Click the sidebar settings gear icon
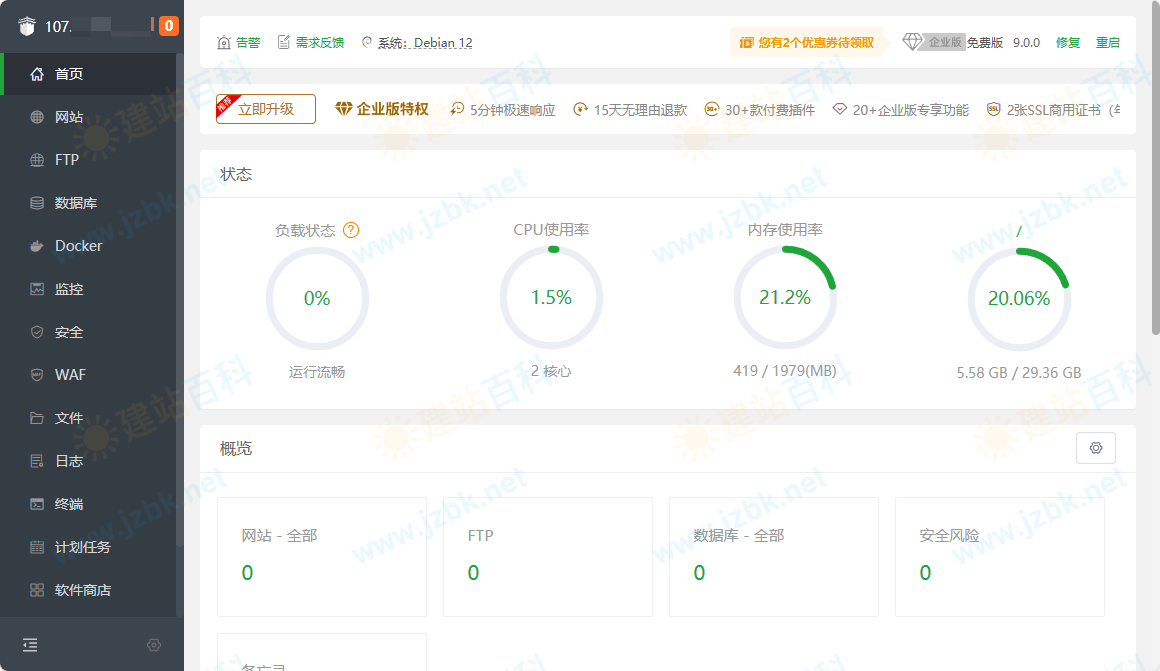This screenshot has height=671, width=1160. [x=154, y=645]
